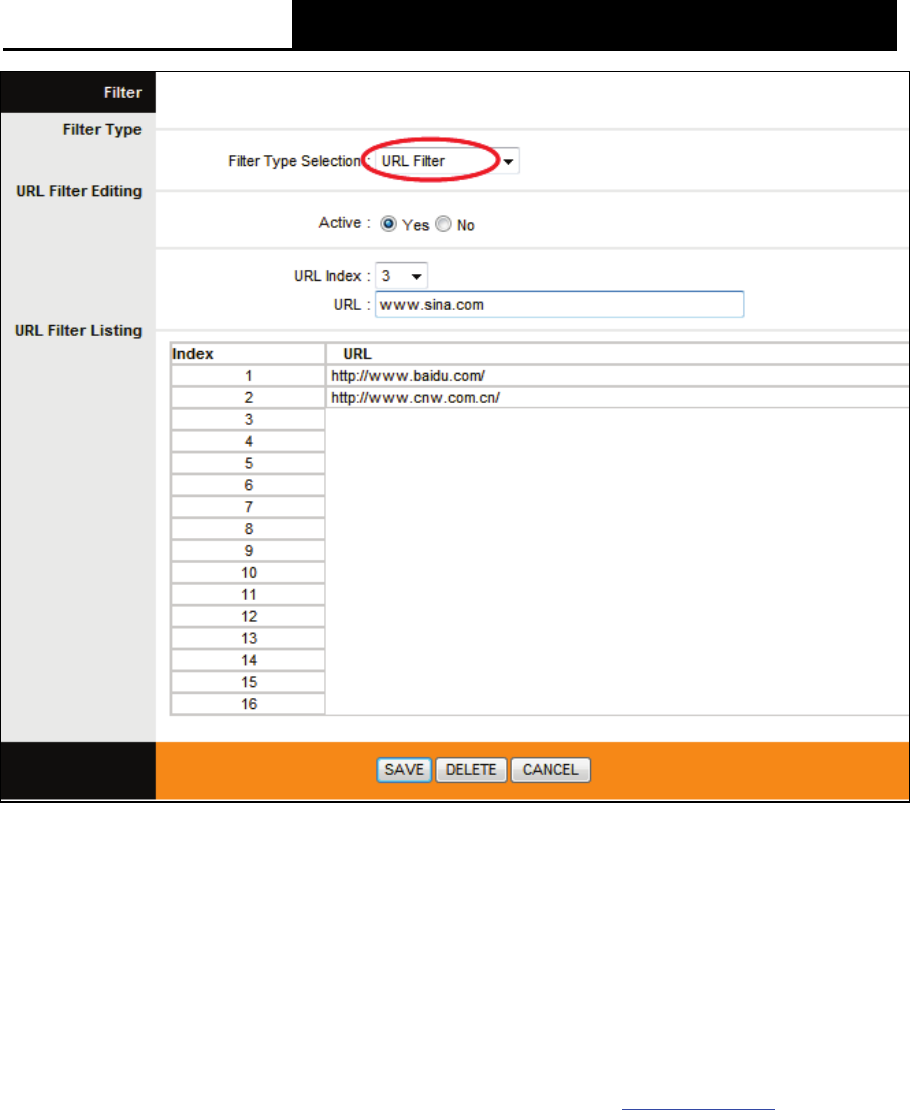Image resolution: width=910 pixels, height=1110 pixels.
Task: Click index 14 cell in URL listing
Action: click(248, 660)
